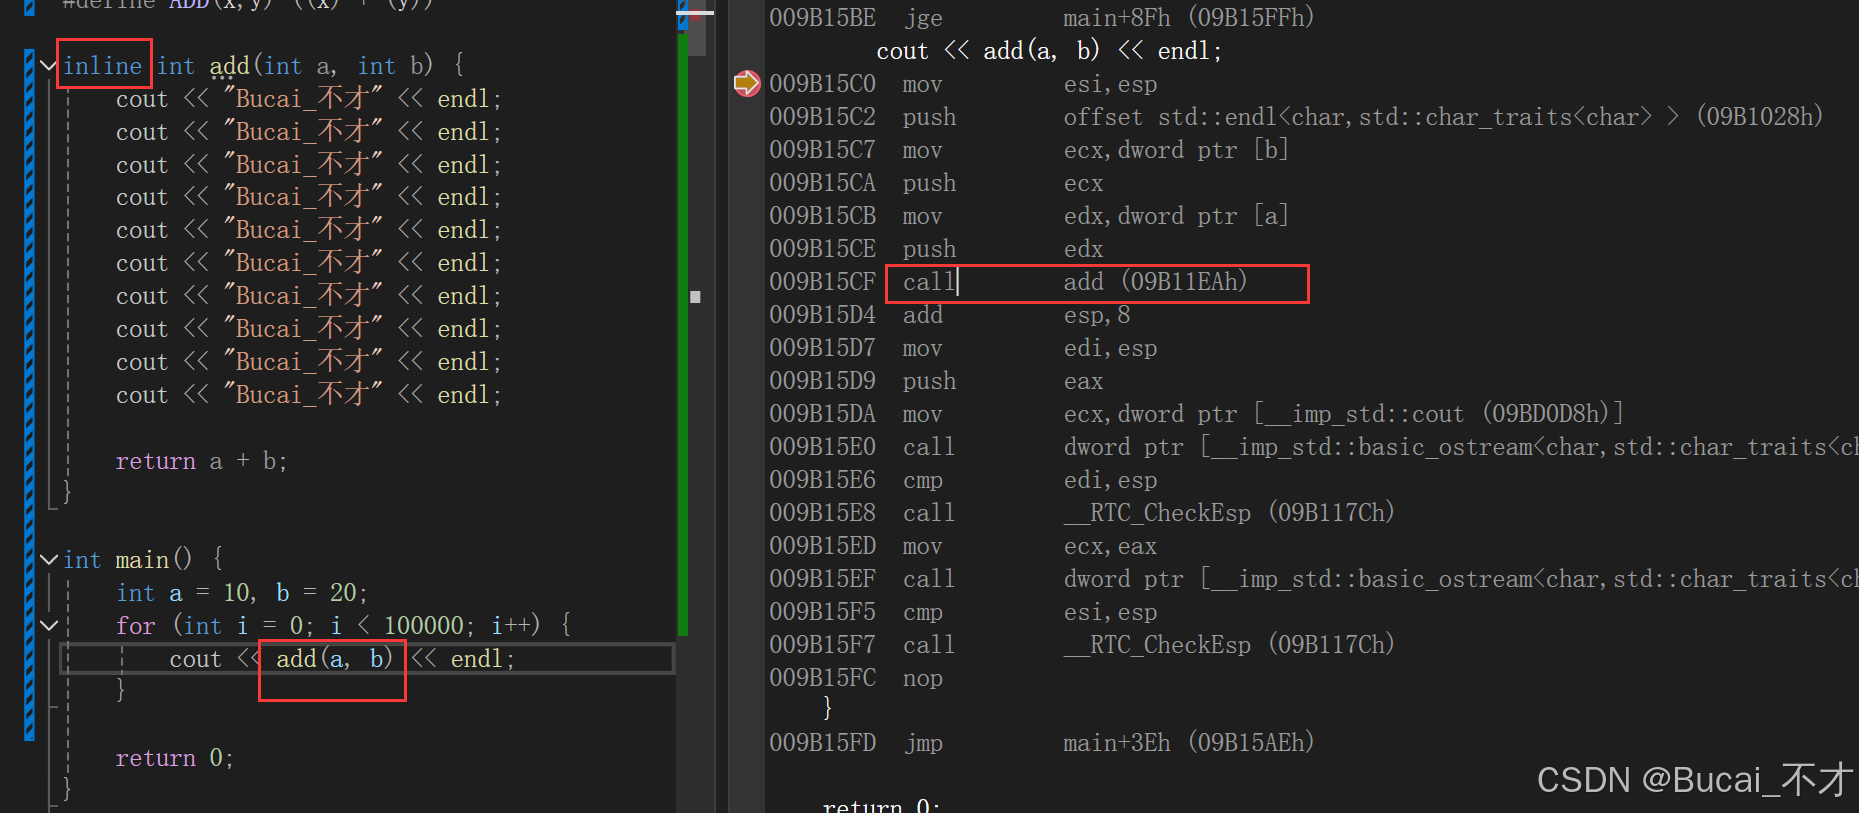Click the 'return 0;' line in main

click(x=174, y=758)
